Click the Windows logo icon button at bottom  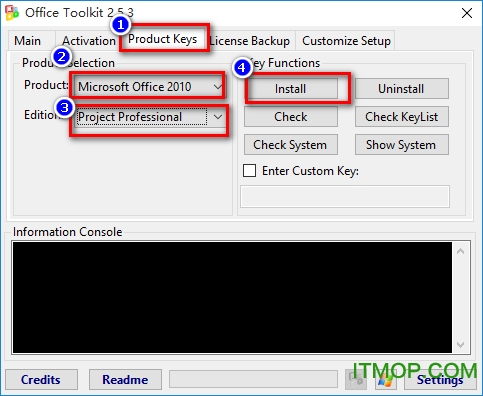point(386,379)
